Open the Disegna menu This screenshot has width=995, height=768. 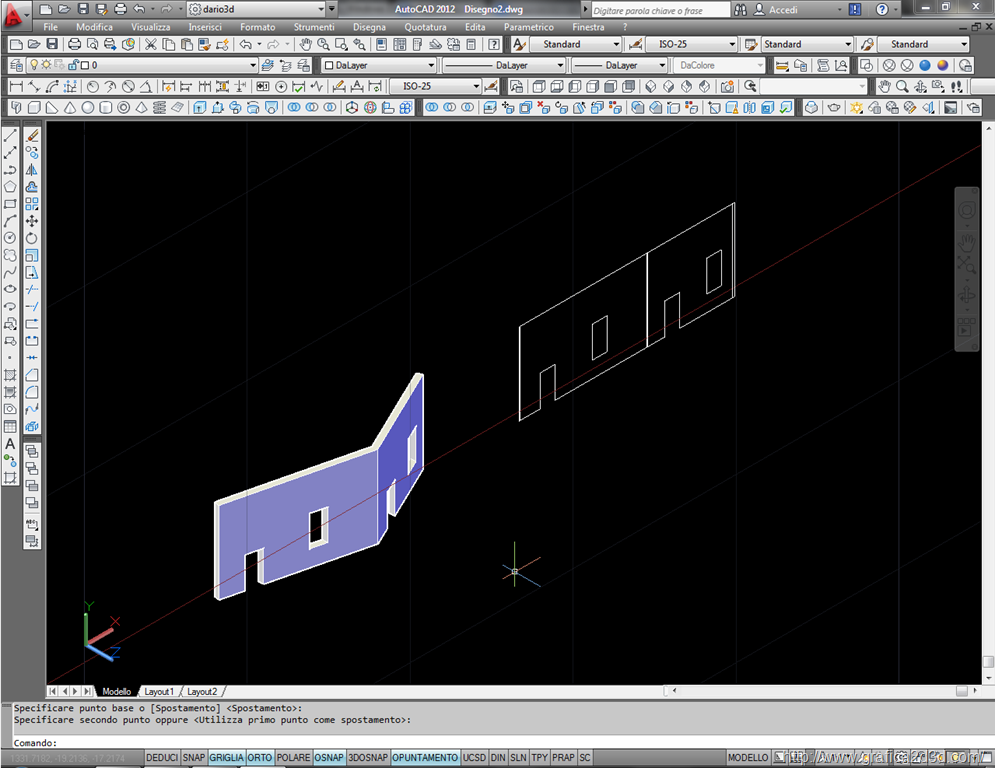[369, 27]
